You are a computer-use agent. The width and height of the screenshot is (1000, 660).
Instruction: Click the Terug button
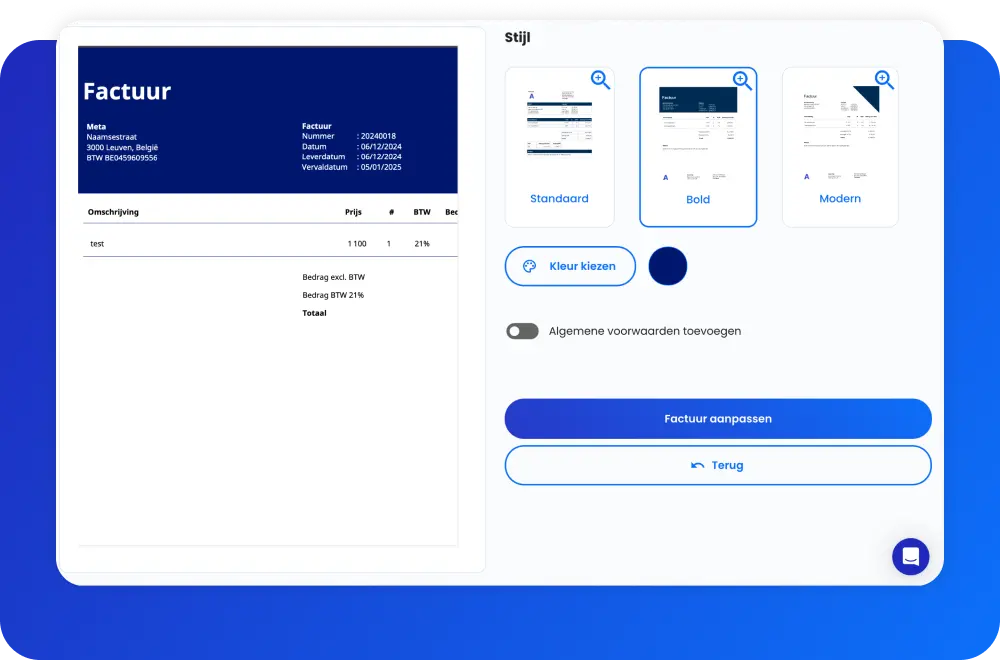718,464
